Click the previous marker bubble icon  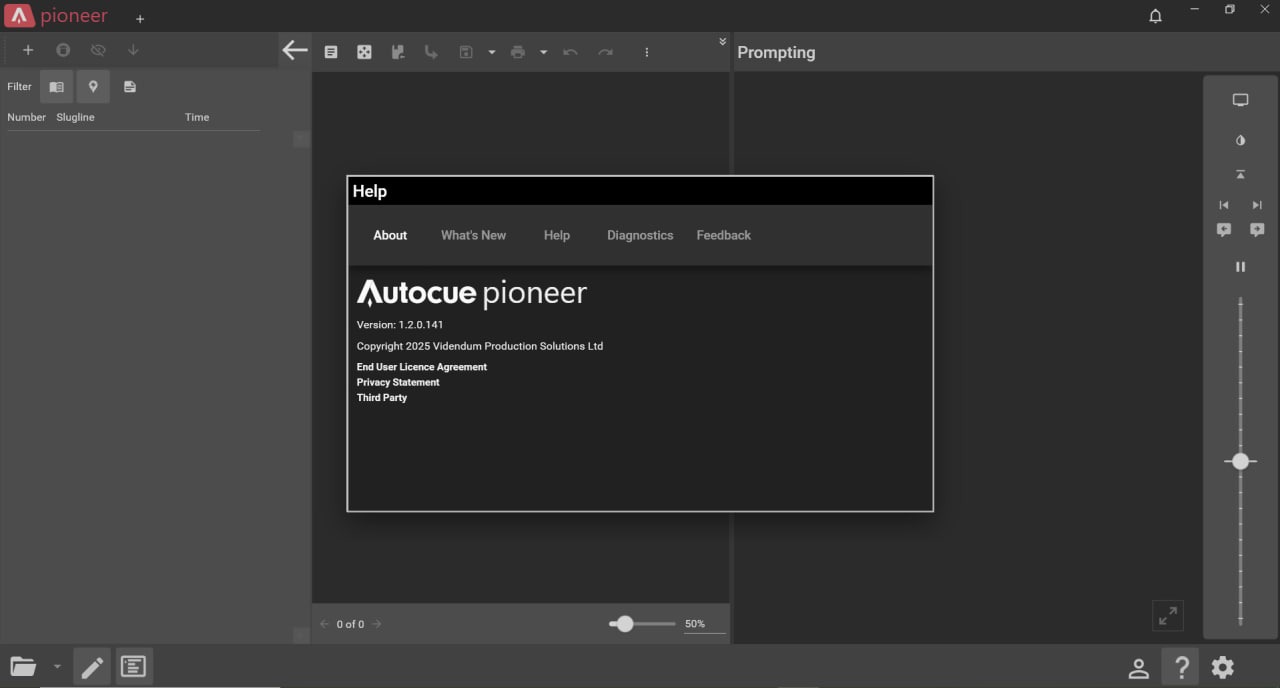coord(1224,230)
